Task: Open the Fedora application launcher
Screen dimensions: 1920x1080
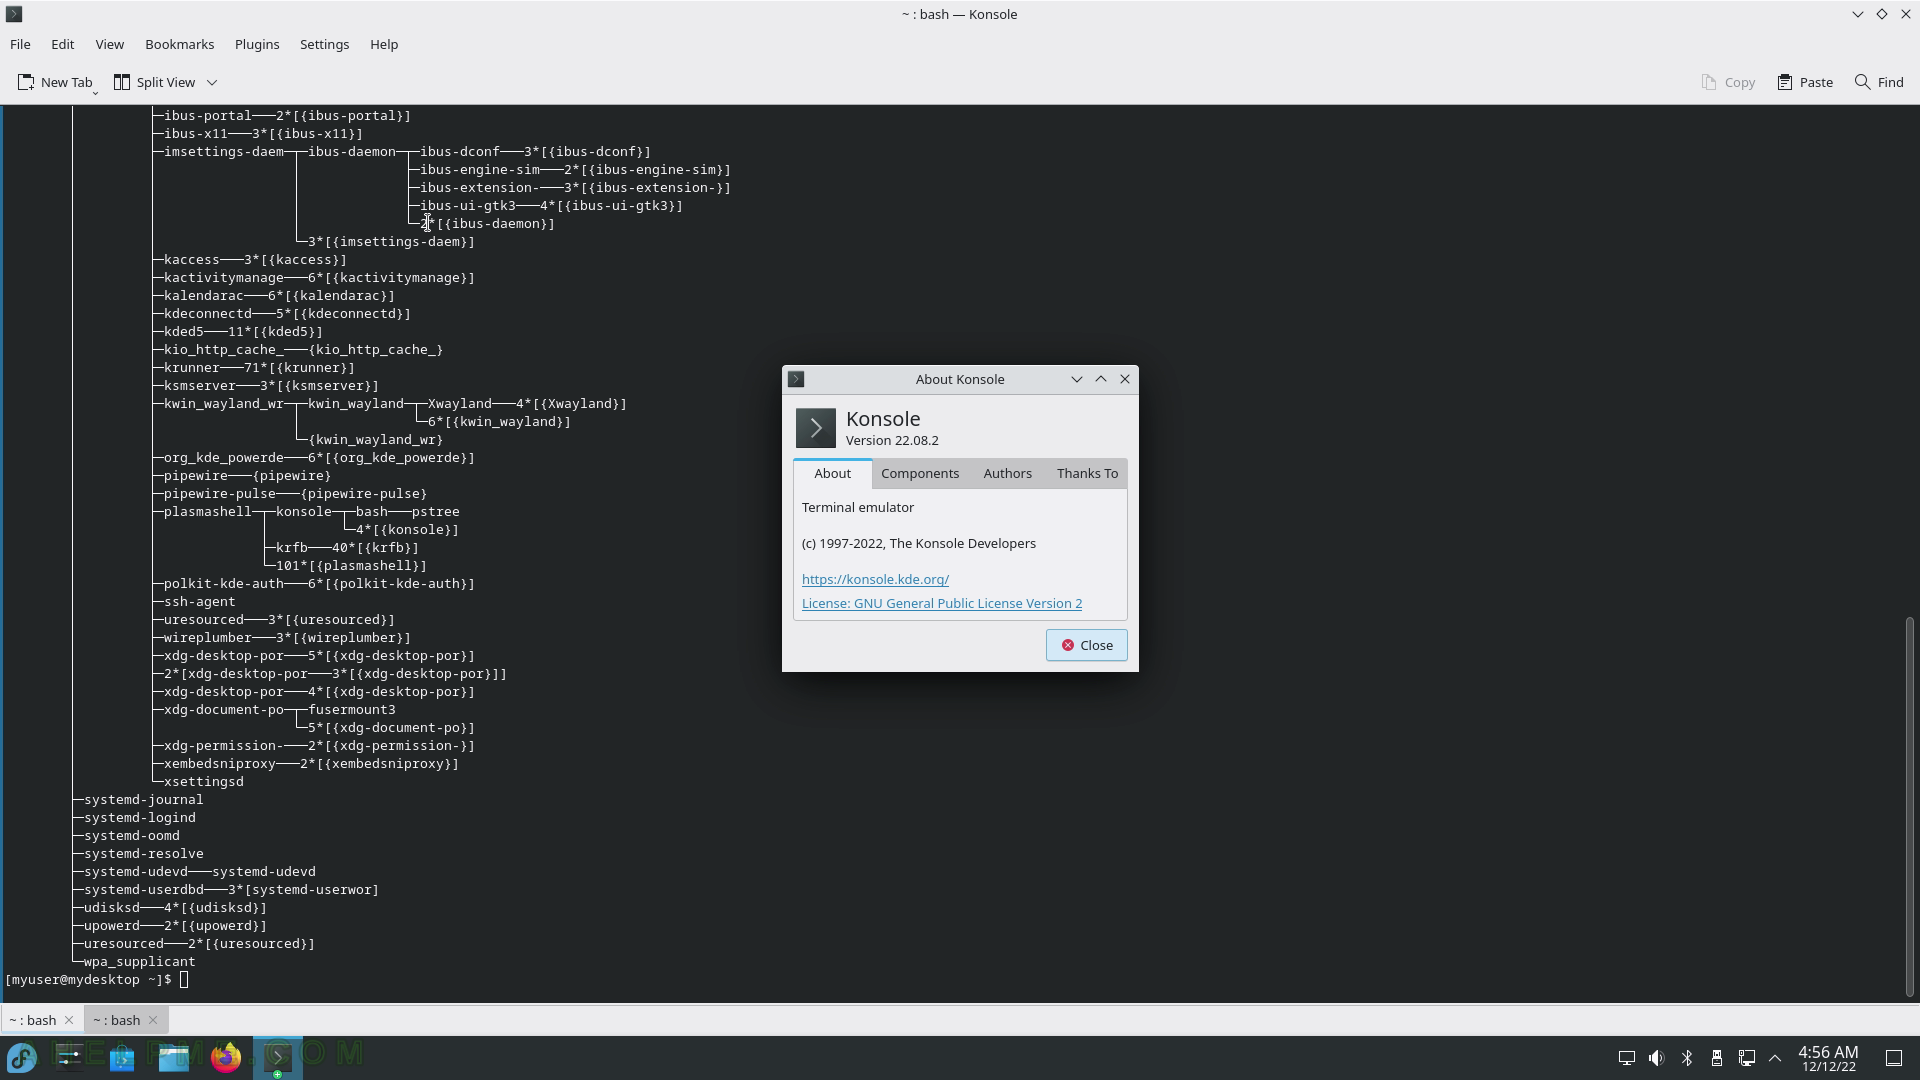Action: click(x=22, y=1057)
